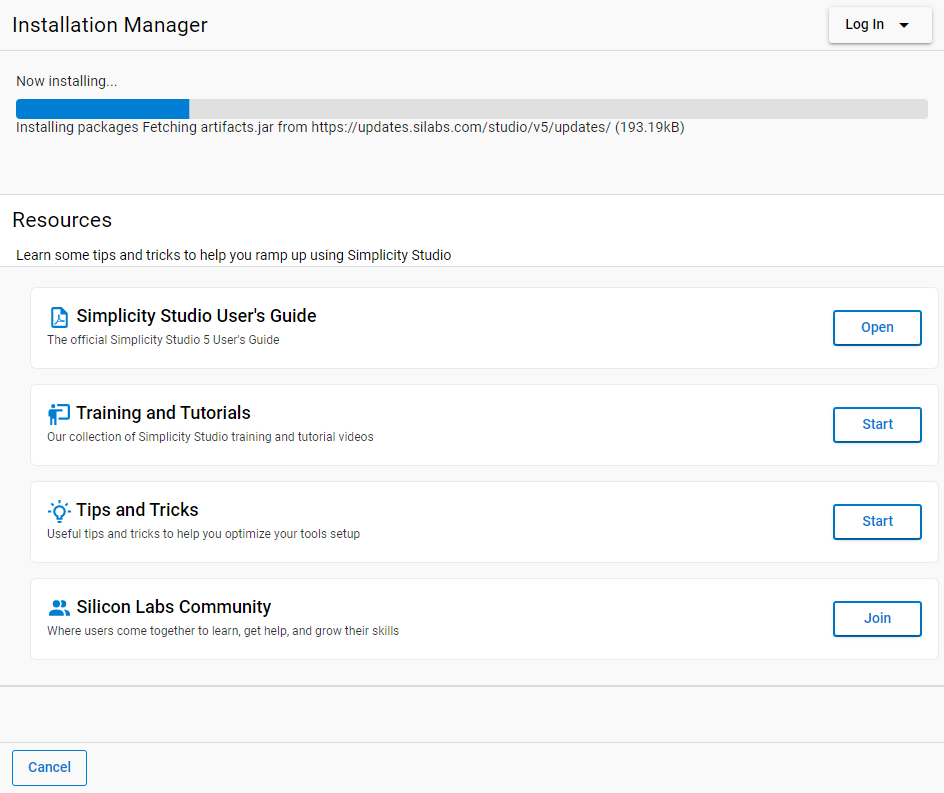Click the gray unfilled progress bar area
This screenshot has height=793, width=944.
tap(558, 109)
